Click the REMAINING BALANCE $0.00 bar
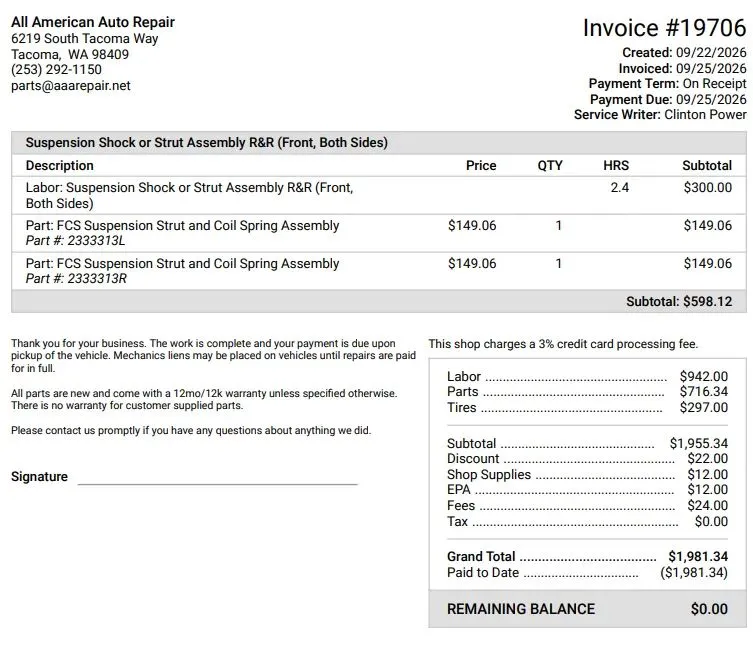The width and height of the screenshot is (753, 647). pos(587,609)
